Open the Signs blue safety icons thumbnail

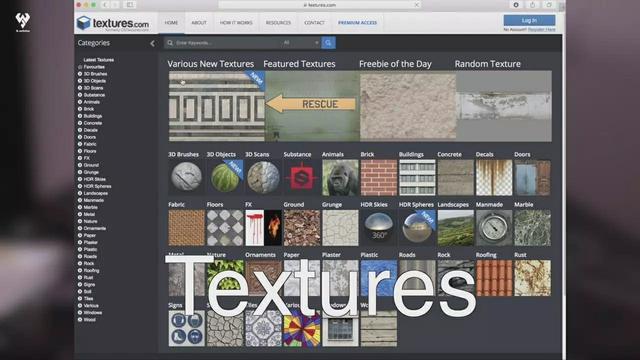(186, 329)
